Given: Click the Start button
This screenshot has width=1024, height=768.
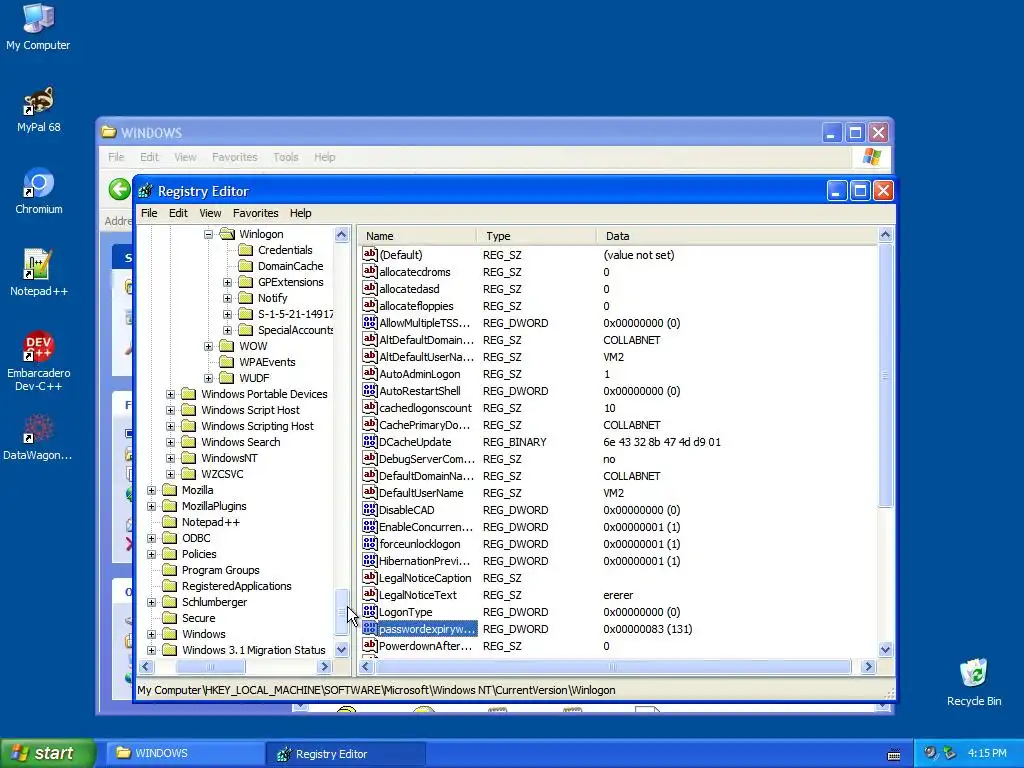Looking at the screenshot, I should pyautogui.click(x=48, y=754).
